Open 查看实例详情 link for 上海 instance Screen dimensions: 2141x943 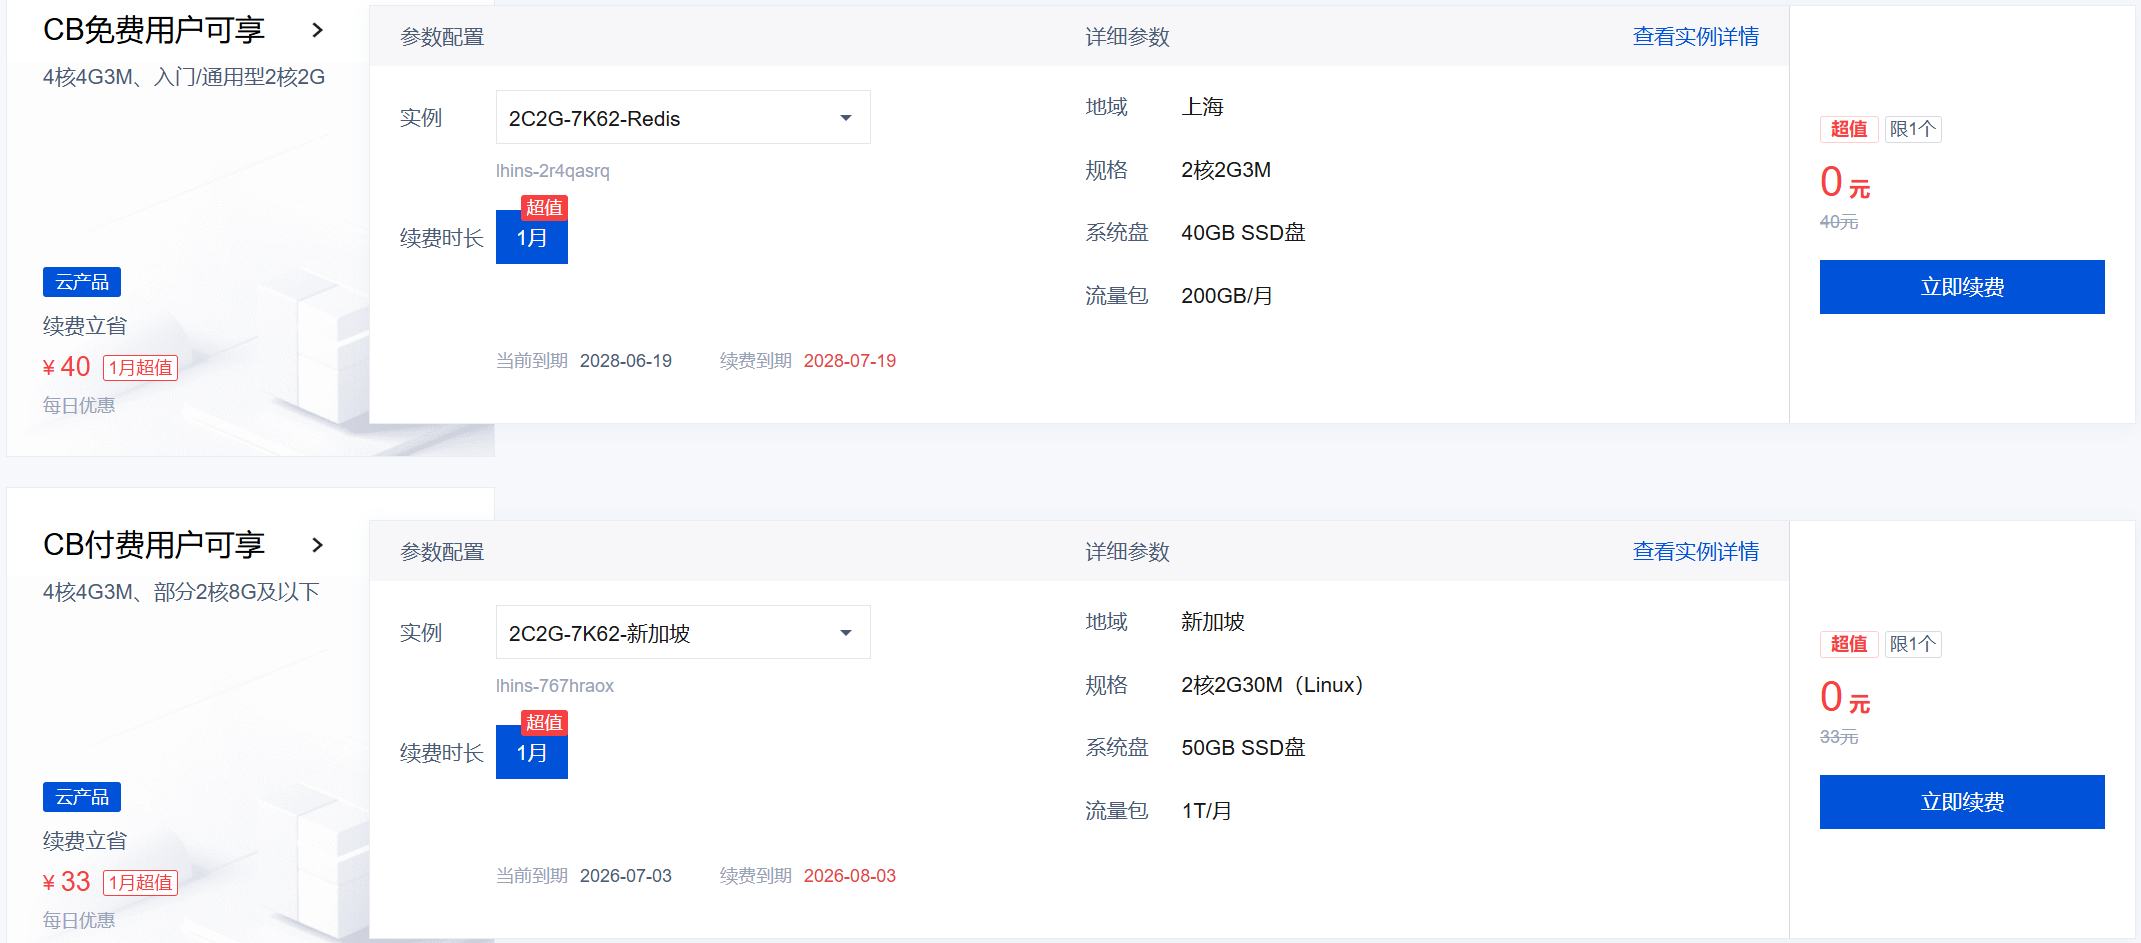click(x=1696, y=37)
